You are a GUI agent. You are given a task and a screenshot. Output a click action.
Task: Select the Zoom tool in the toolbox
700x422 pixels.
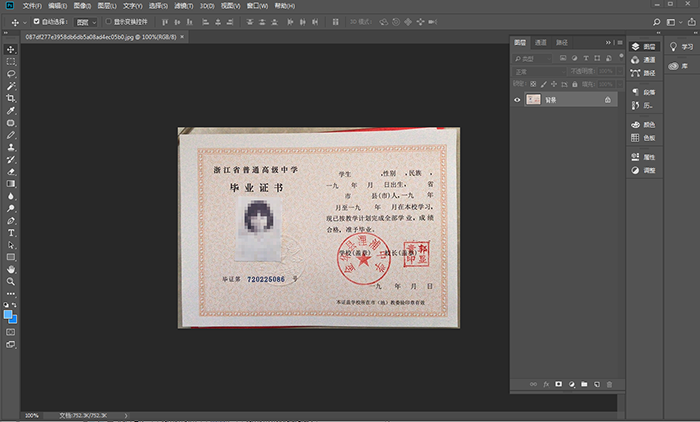click(x=11, y=281)
